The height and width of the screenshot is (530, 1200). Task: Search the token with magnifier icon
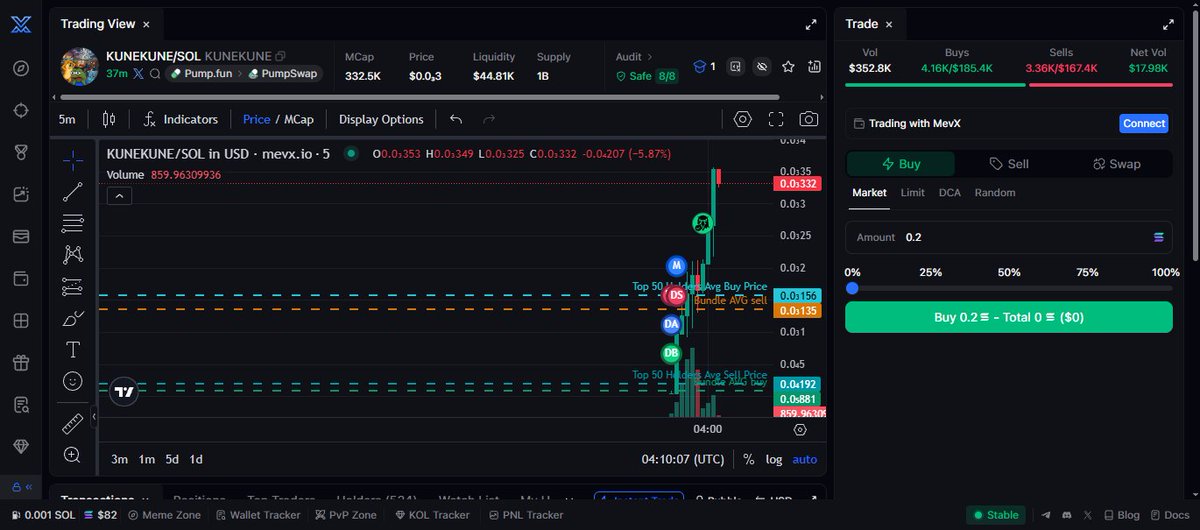click(x=155, y=74)
